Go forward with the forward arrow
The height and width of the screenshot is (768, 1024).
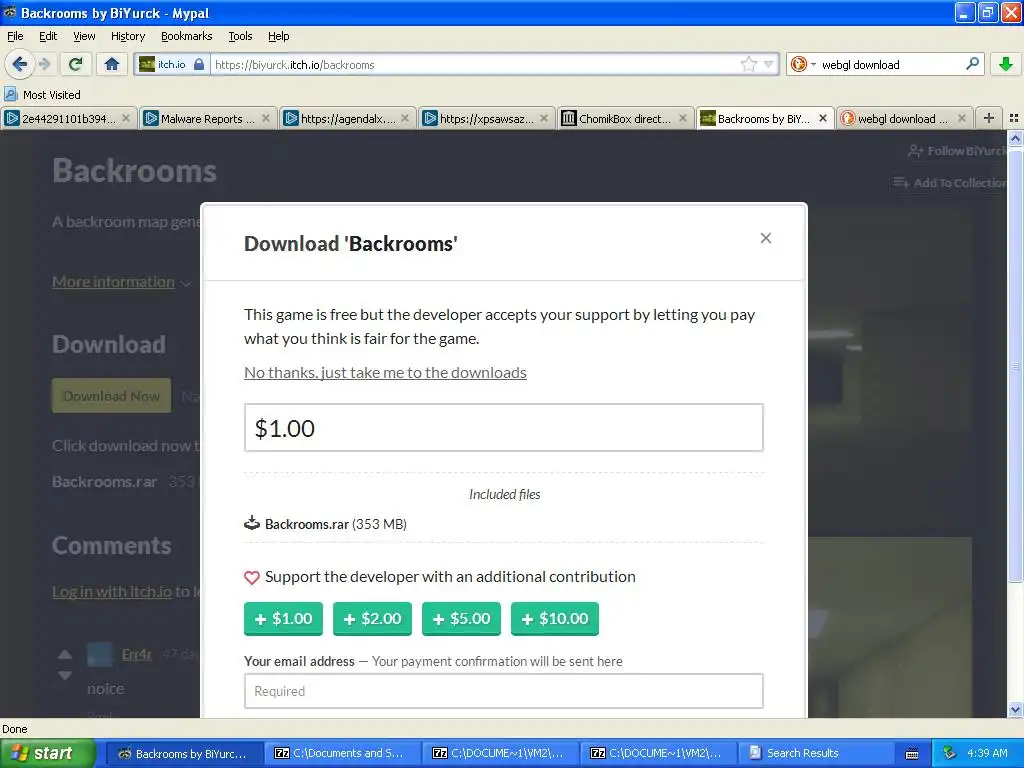point(44,64)
